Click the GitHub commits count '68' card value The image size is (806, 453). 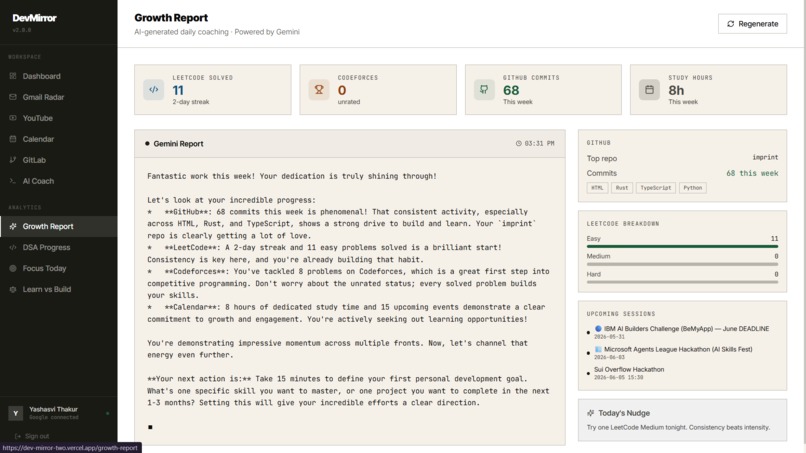(511, 90)
